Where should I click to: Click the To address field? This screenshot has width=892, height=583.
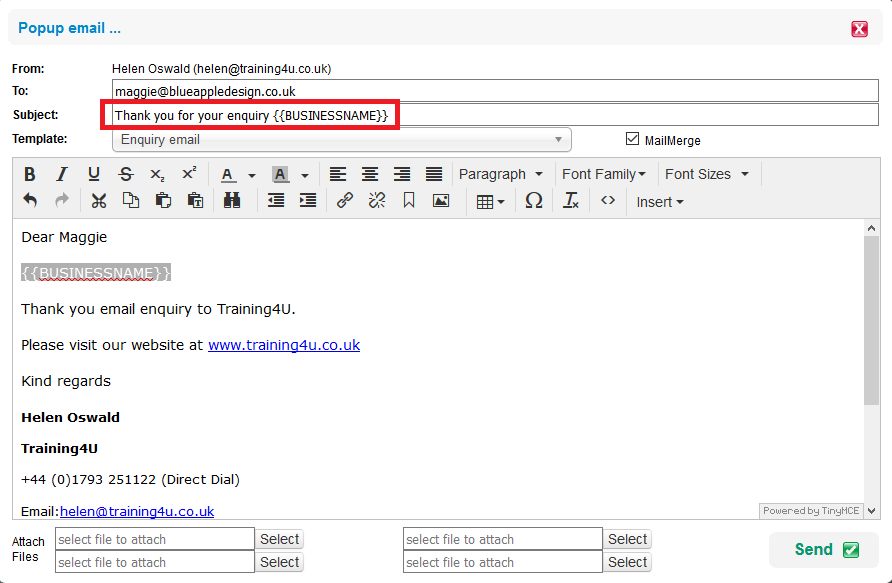tap(495, 91)
